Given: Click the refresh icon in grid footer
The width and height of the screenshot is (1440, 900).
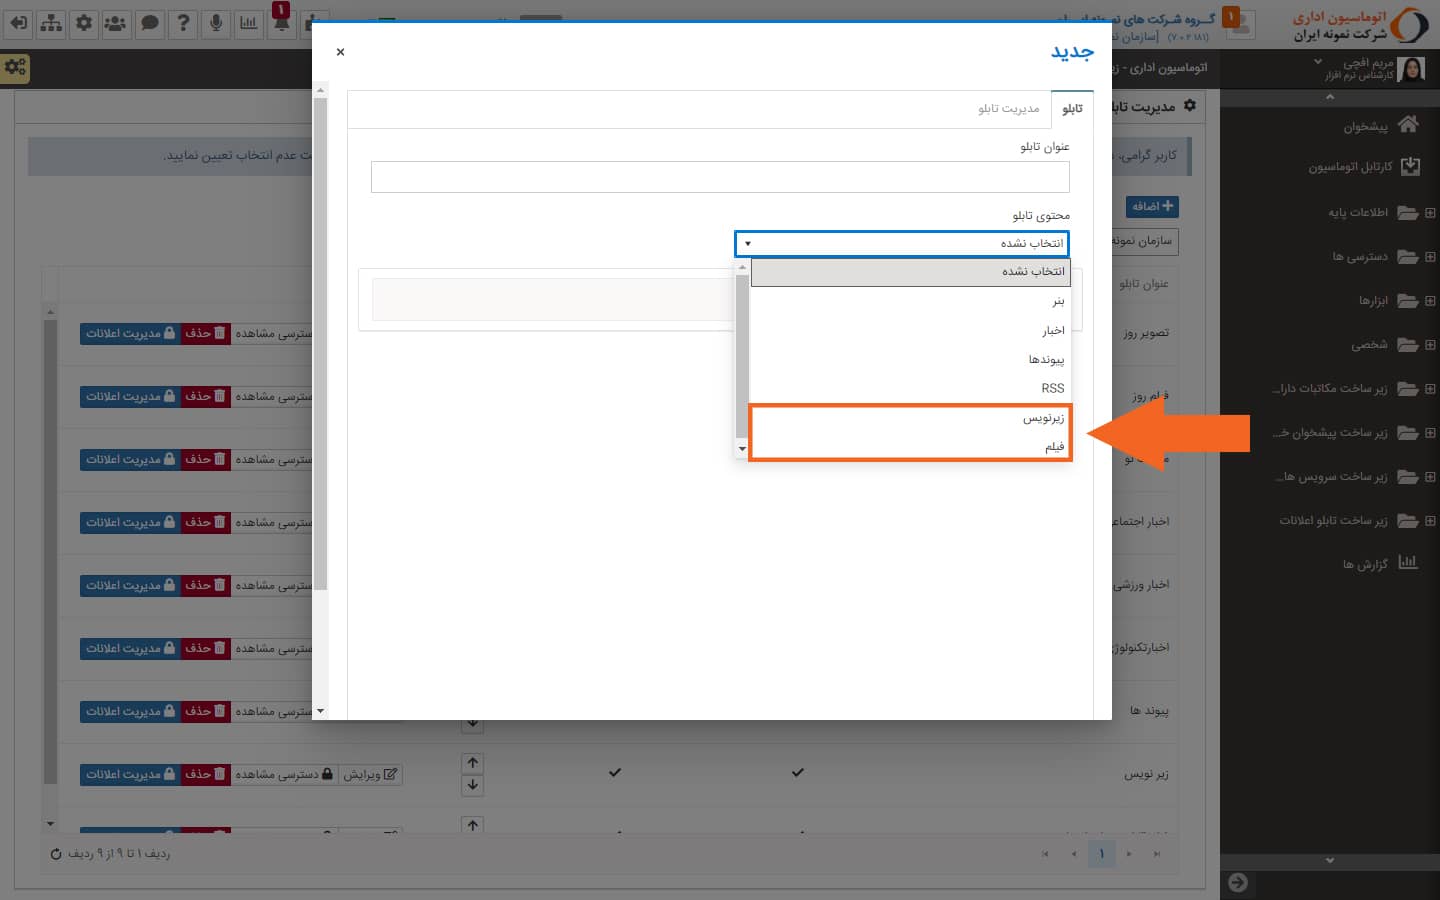Looking at the screenshot, I should click(x=56, y=854).
